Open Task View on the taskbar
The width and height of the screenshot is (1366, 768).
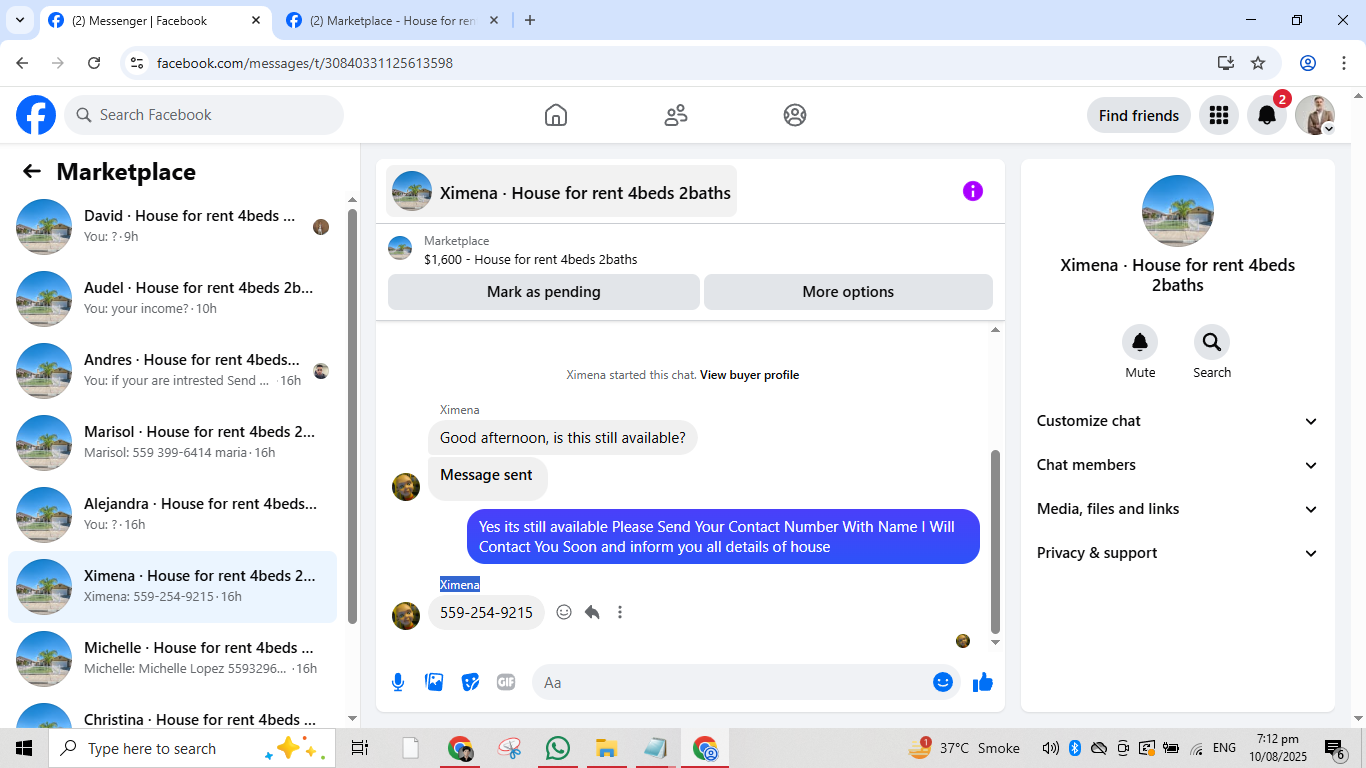(360, 748)
